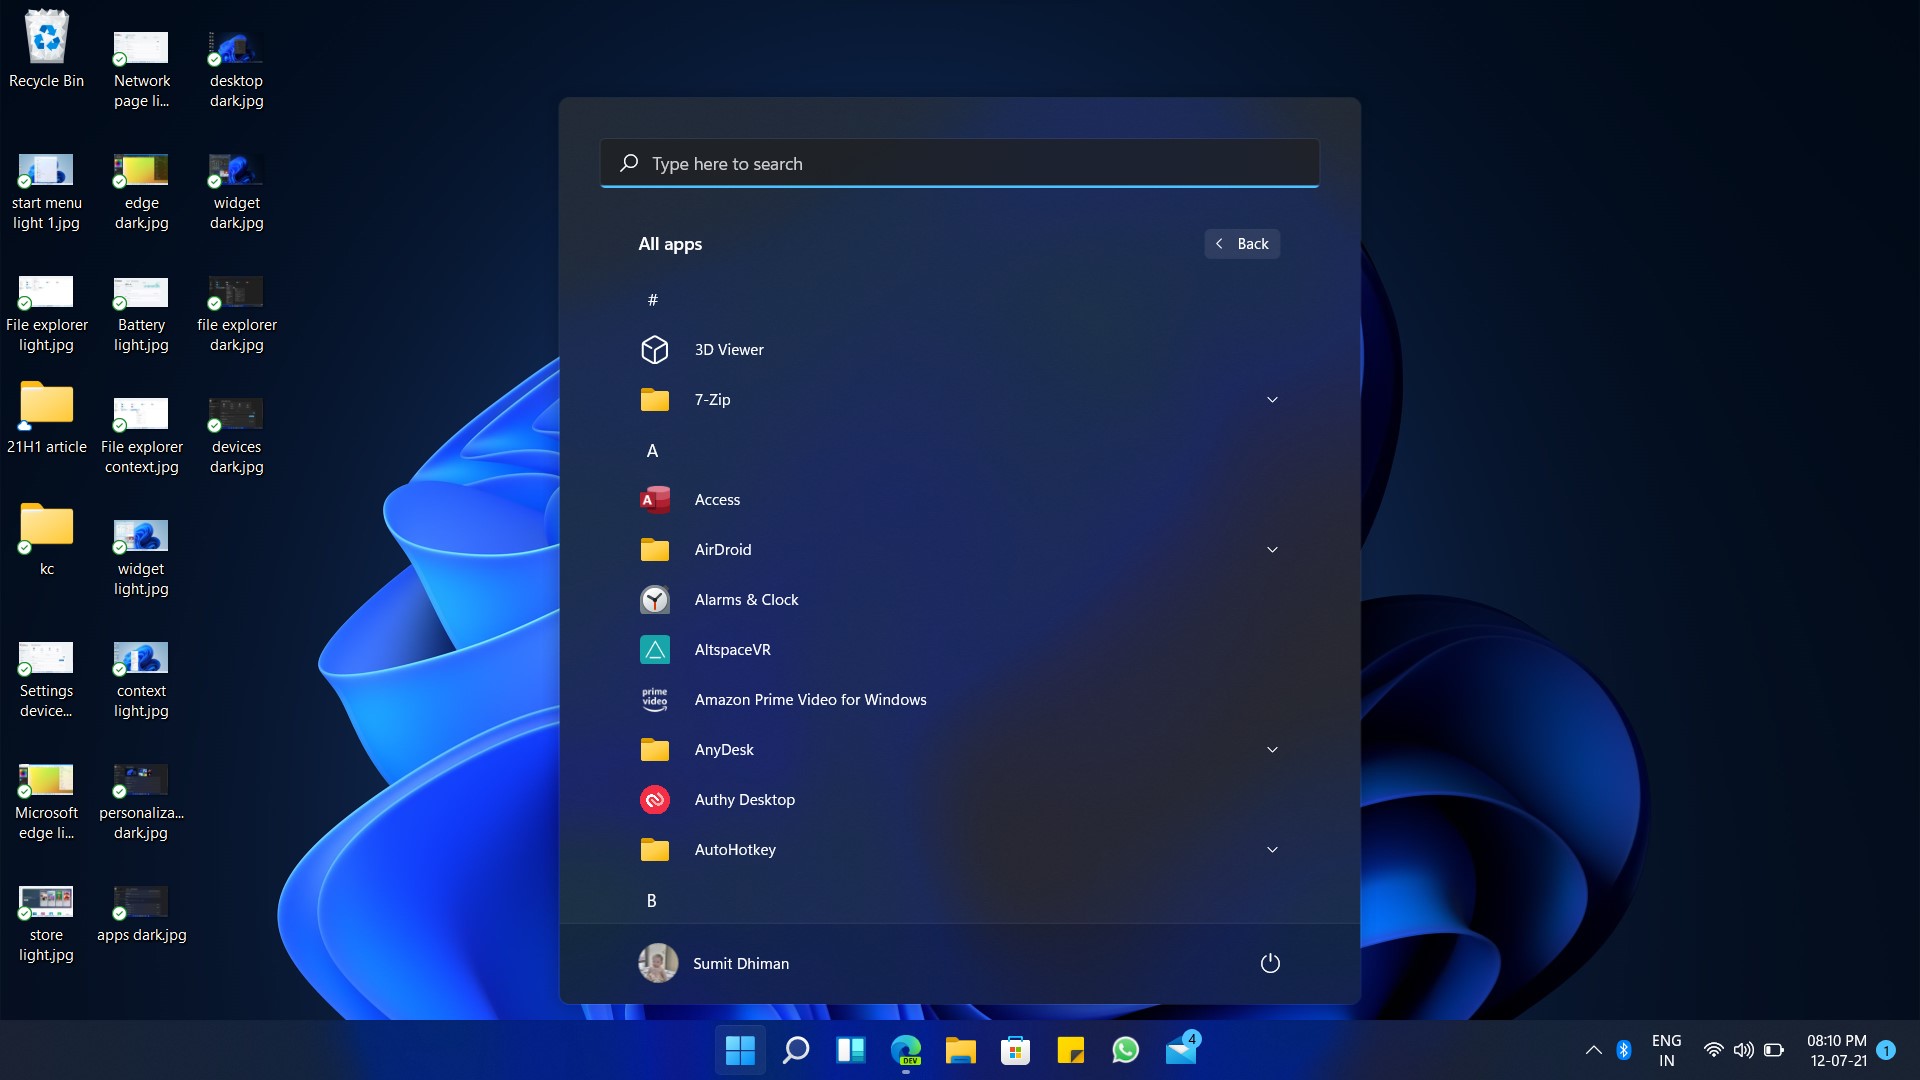This screenshot has width=1920, height=1080.
Task: Expand the AirDroid folder chevron
Action: tap(1272, 550)
